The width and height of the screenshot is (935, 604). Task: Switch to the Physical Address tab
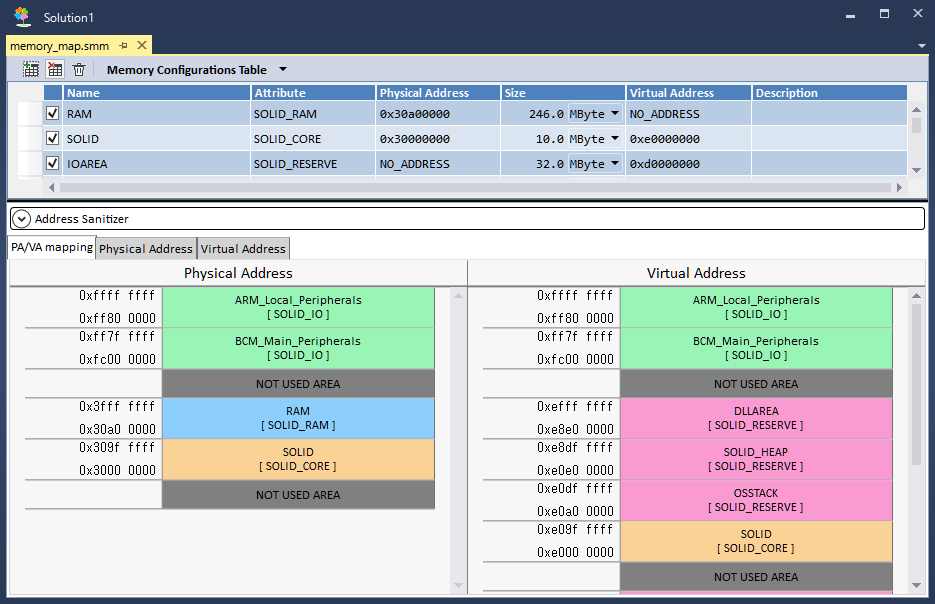point(146,249)
